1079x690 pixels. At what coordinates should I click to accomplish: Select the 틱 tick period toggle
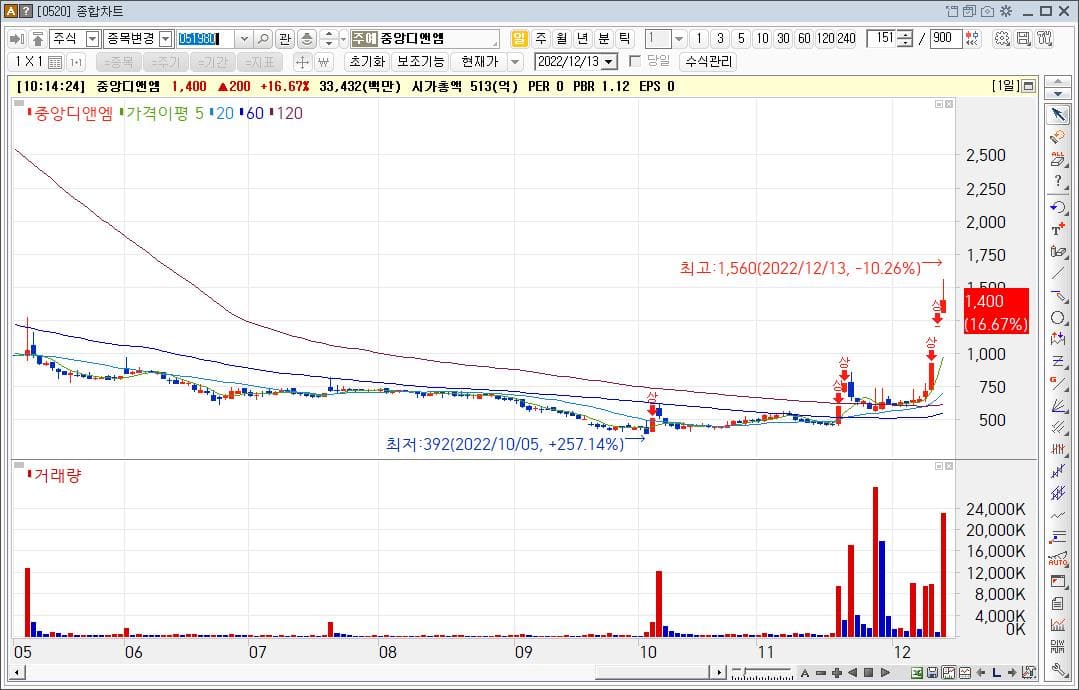(624, 39)
